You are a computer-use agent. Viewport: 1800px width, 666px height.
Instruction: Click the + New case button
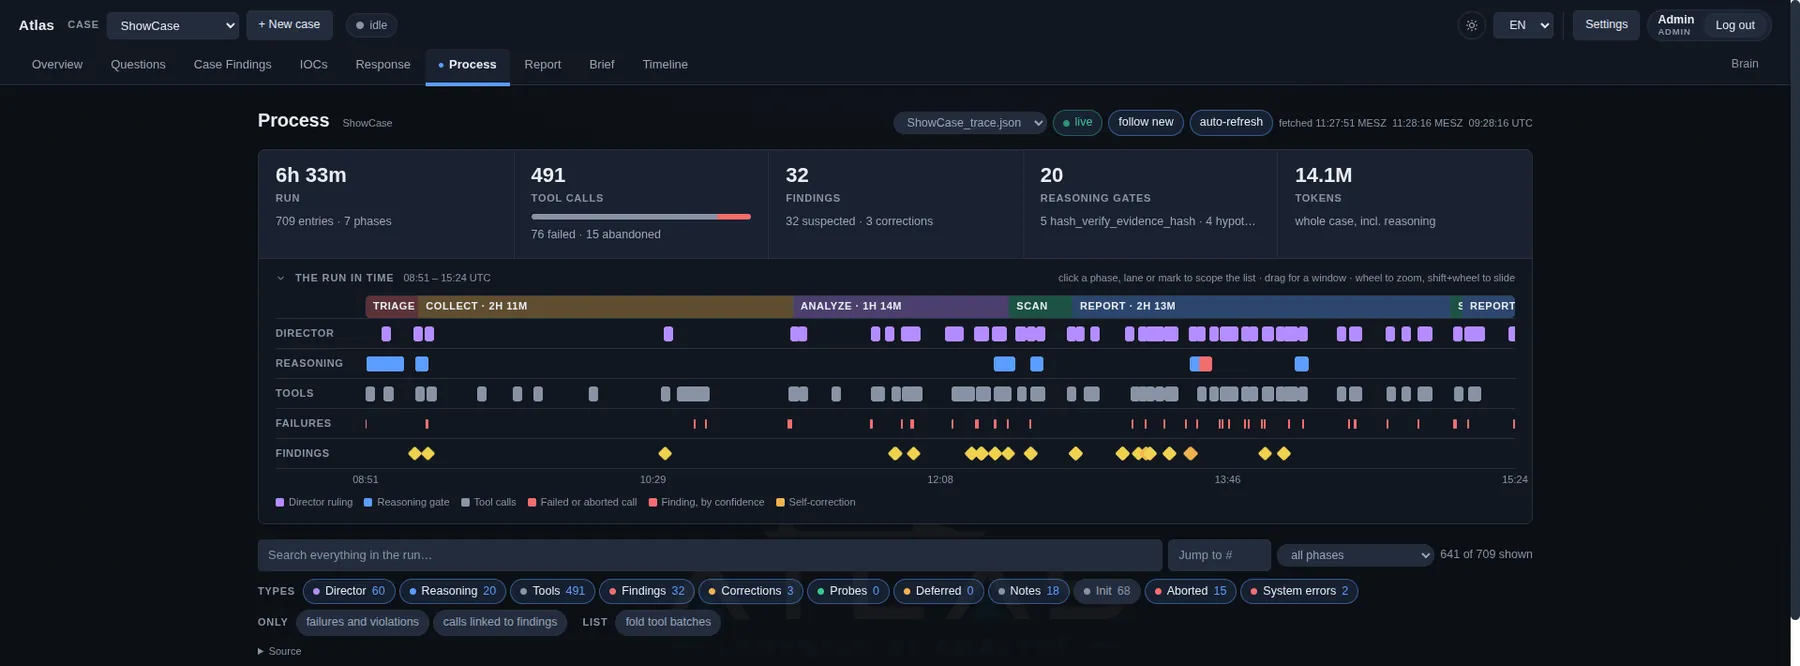coord(289,25)
